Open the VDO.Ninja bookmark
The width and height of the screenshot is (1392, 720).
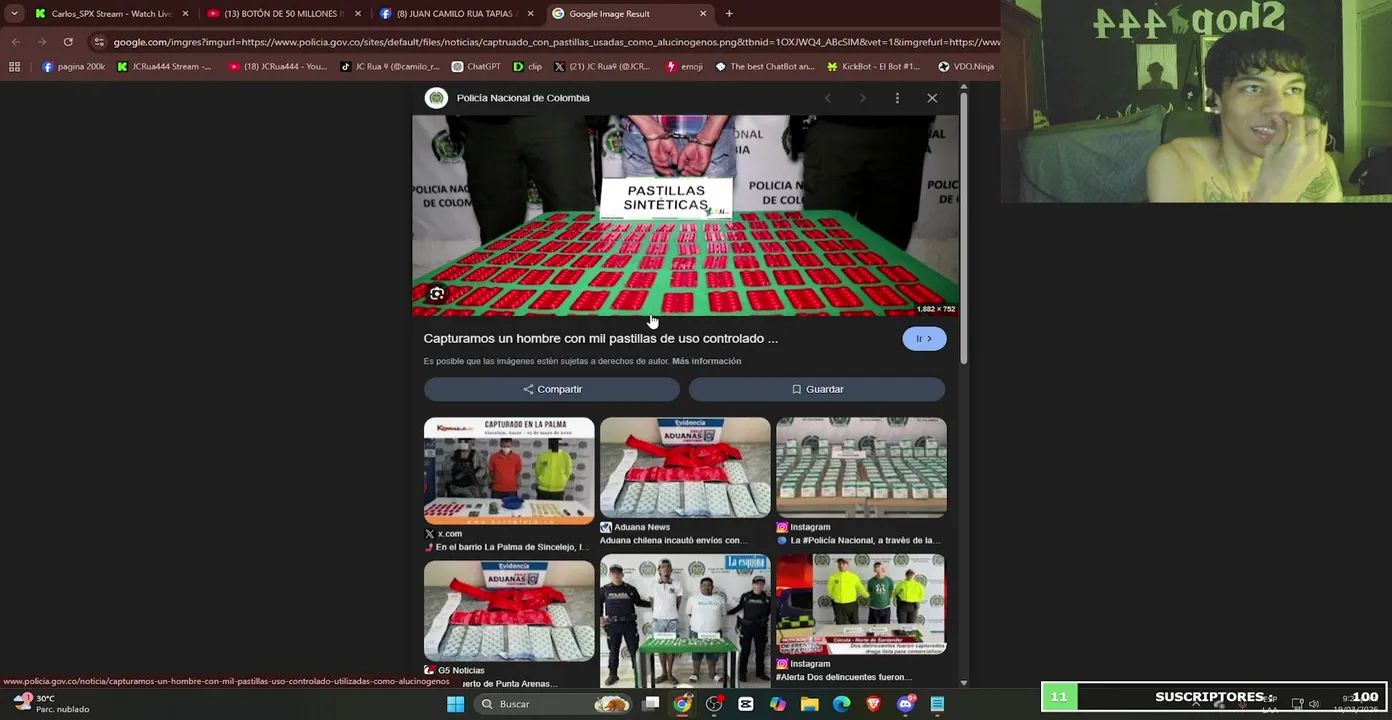click(966, 67)
